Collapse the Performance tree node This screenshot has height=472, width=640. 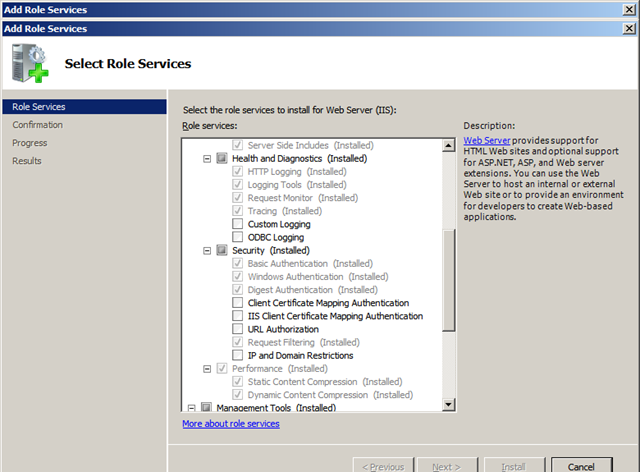[207, 368]
